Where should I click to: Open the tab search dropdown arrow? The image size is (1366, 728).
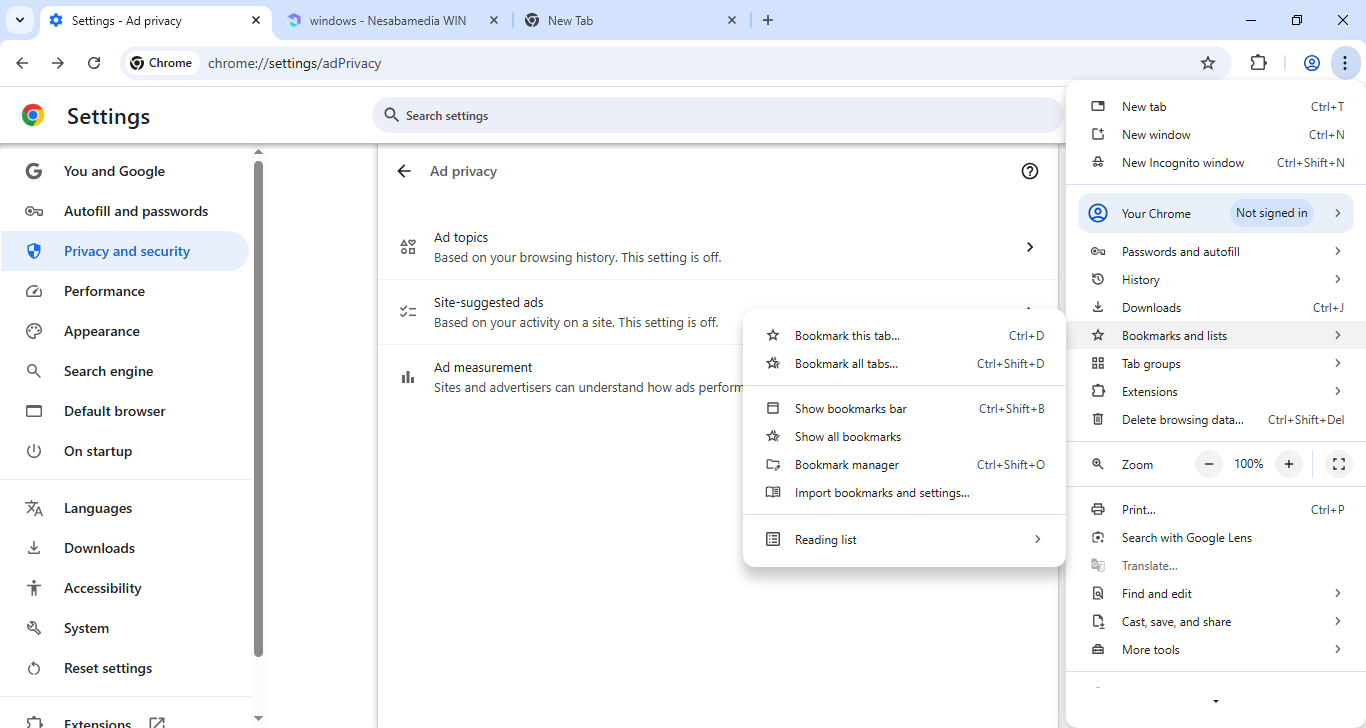(x=20, y=20)
